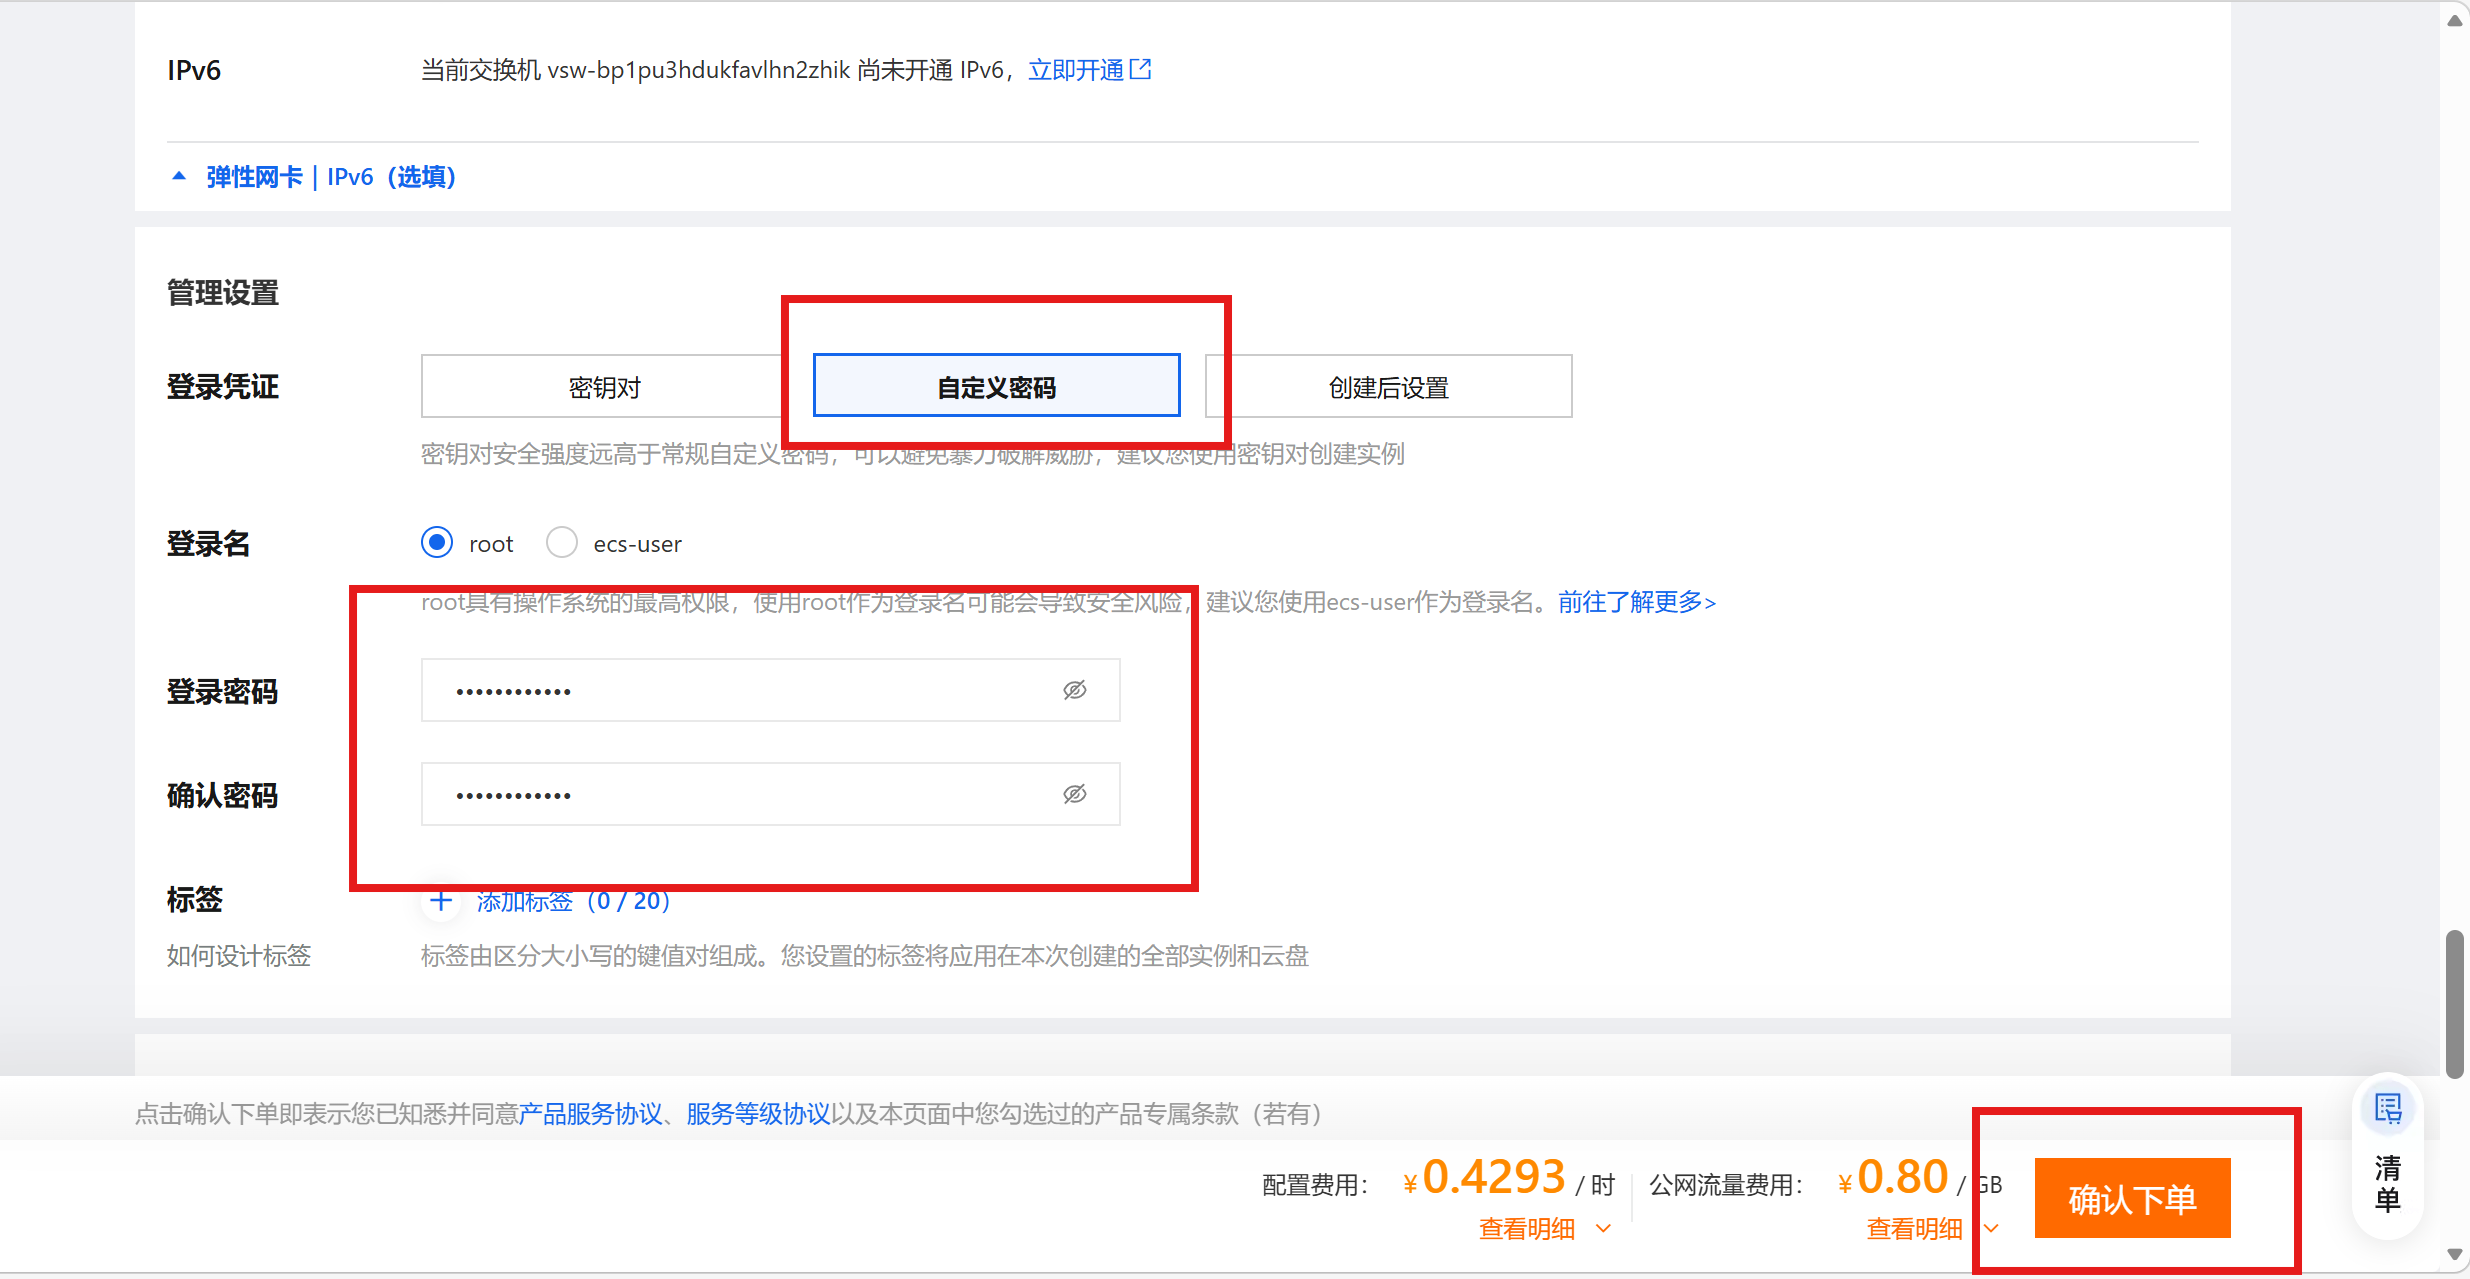This screenshot has width=2470, height=1279.
Task: Select the root login name radio
Action: [437, 543]
